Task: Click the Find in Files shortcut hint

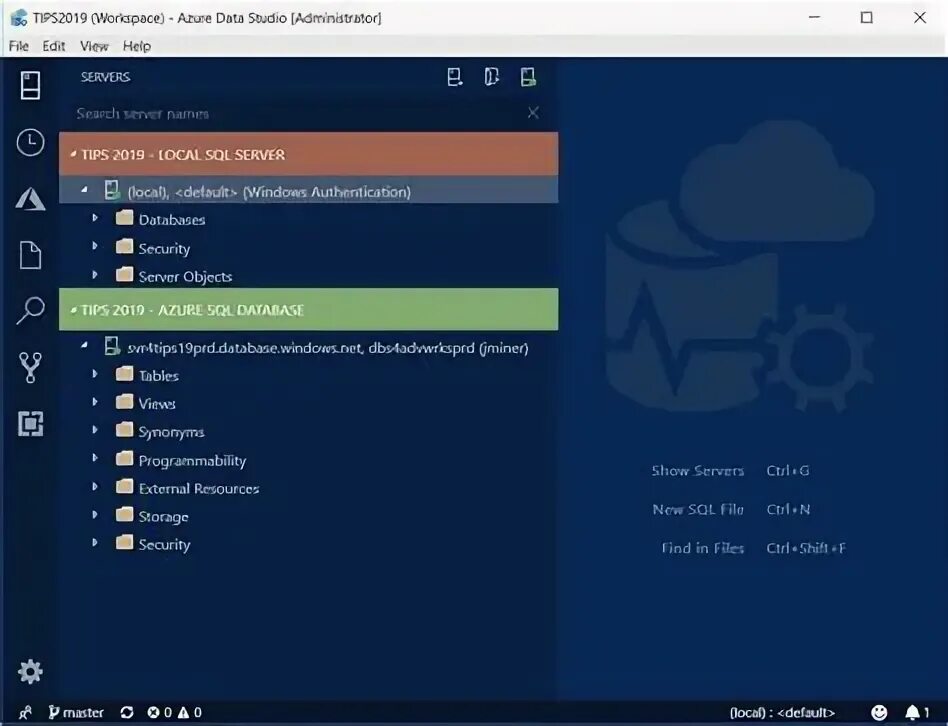Action: [x=754, y=548]
